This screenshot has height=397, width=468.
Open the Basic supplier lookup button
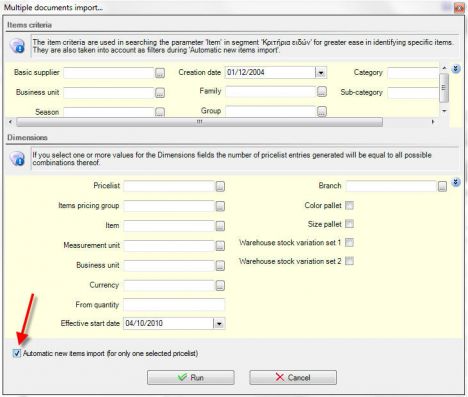pyautogui.click(x=160, y=73)
